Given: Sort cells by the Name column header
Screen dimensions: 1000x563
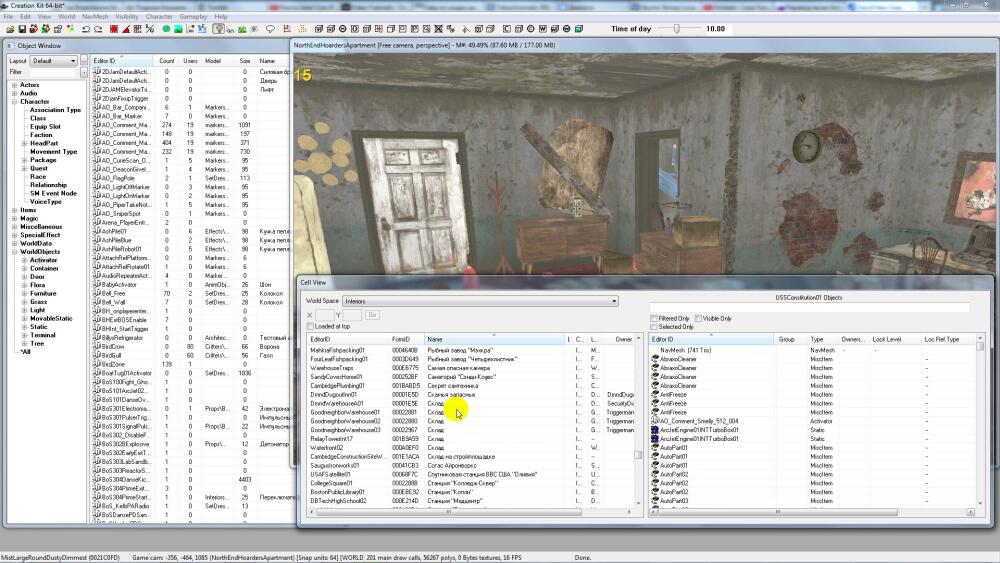Looking at the screenshot, I should click(x=494, y=339).
